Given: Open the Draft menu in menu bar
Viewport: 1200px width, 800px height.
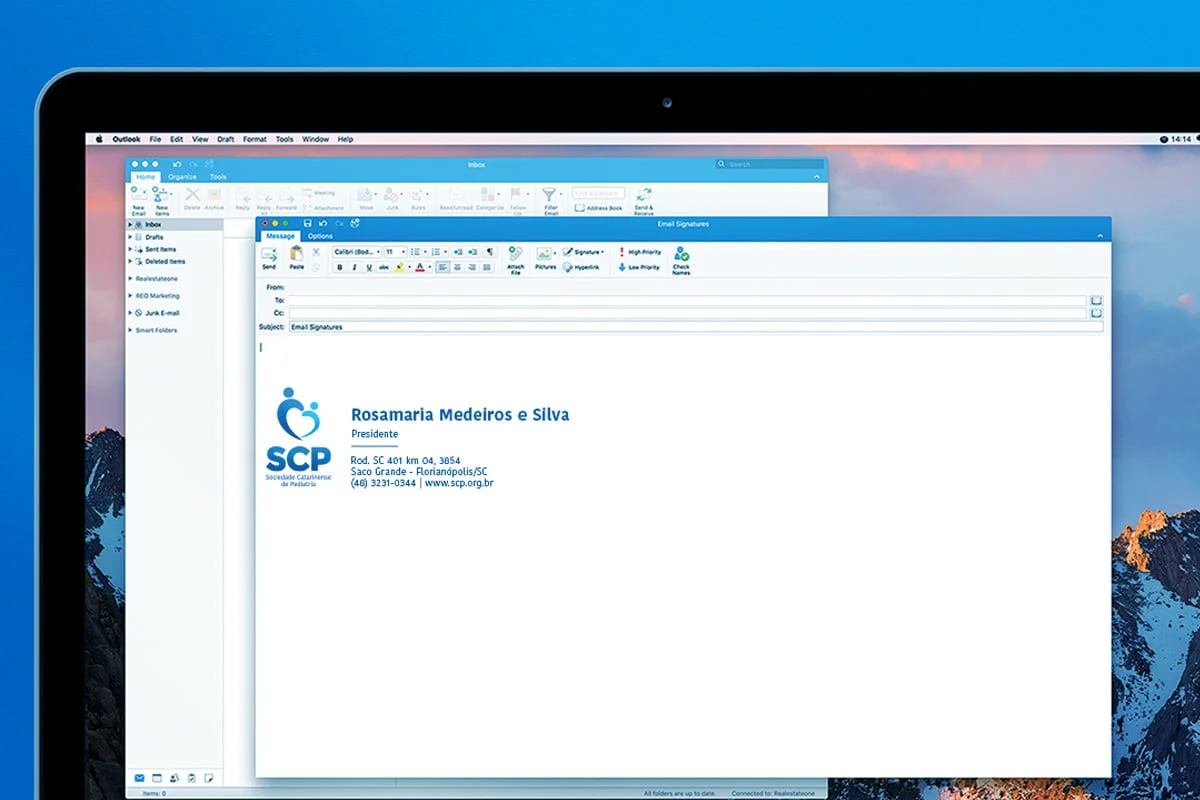Looking at the screenshot, I should pyautogui.click(x=226, y=139).
